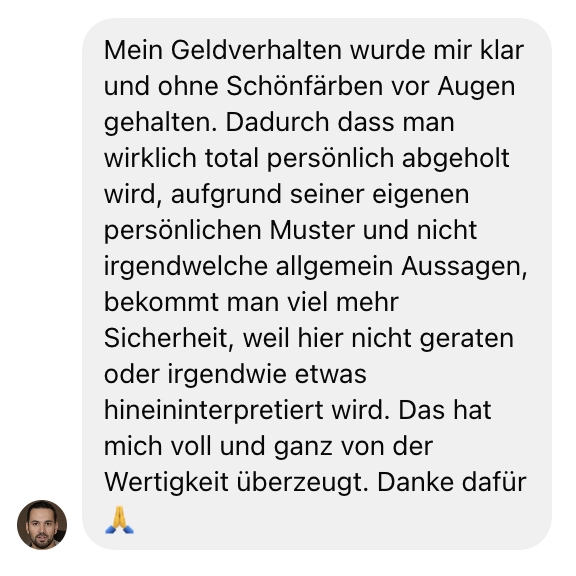Open the sender's profile picture avatar
Image resolution: width=576 pixels, height=576 pixels.
click(x=42, y=525)
